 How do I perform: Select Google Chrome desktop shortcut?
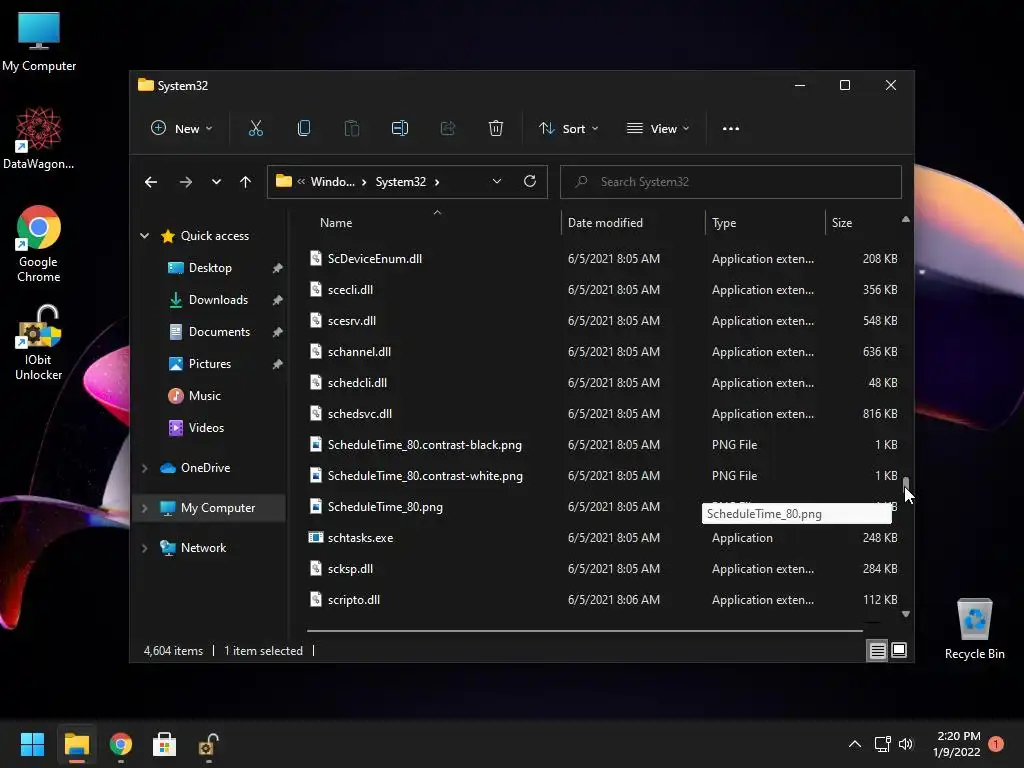[39, 244]
